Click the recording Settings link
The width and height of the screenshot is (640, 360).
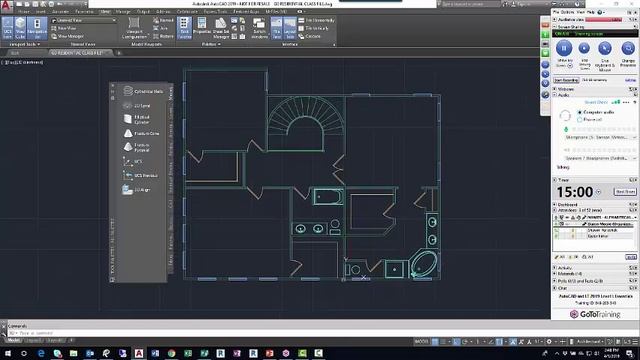[630, 80]
